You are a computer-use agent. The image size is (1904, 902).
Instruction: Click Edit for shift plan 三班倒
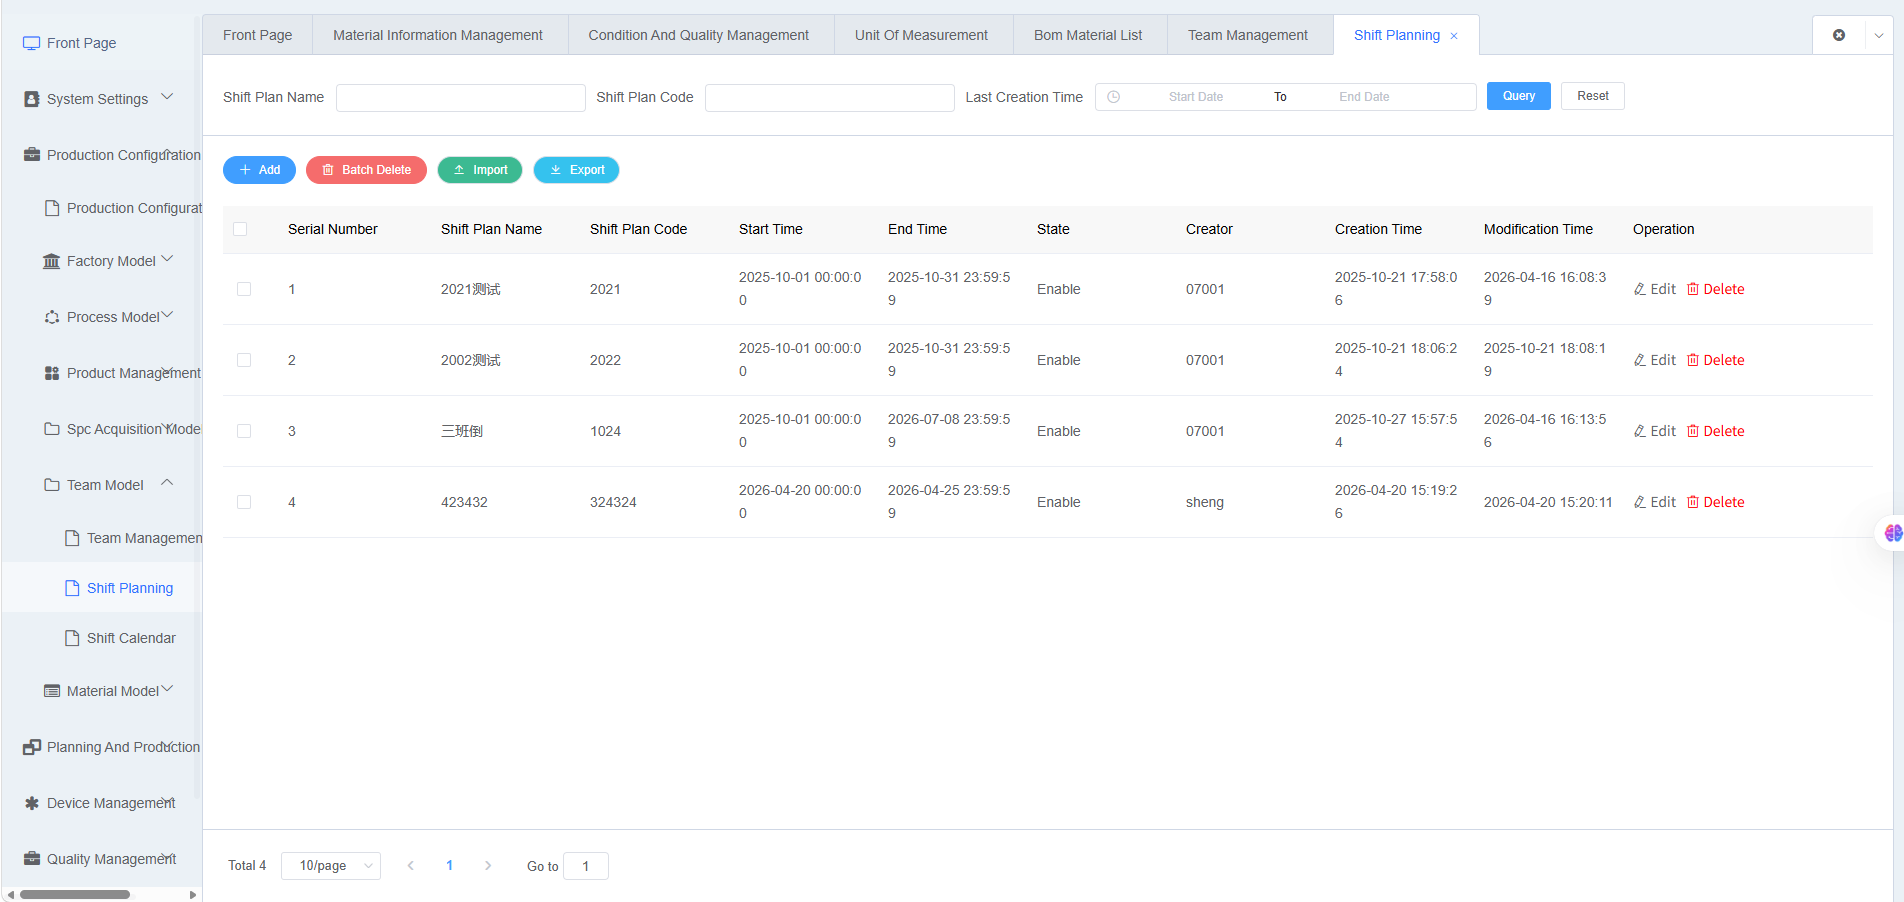point(1654,431)
